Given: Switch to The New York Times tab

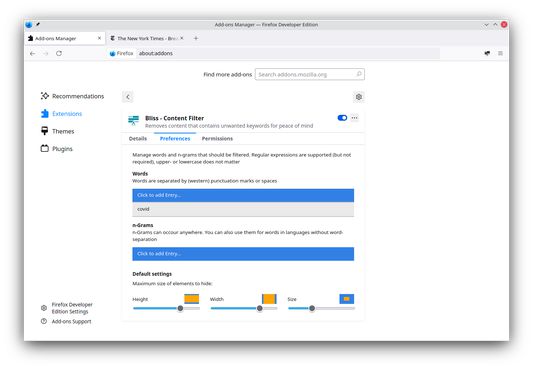Looking at the screenshot, I should 147,38.
